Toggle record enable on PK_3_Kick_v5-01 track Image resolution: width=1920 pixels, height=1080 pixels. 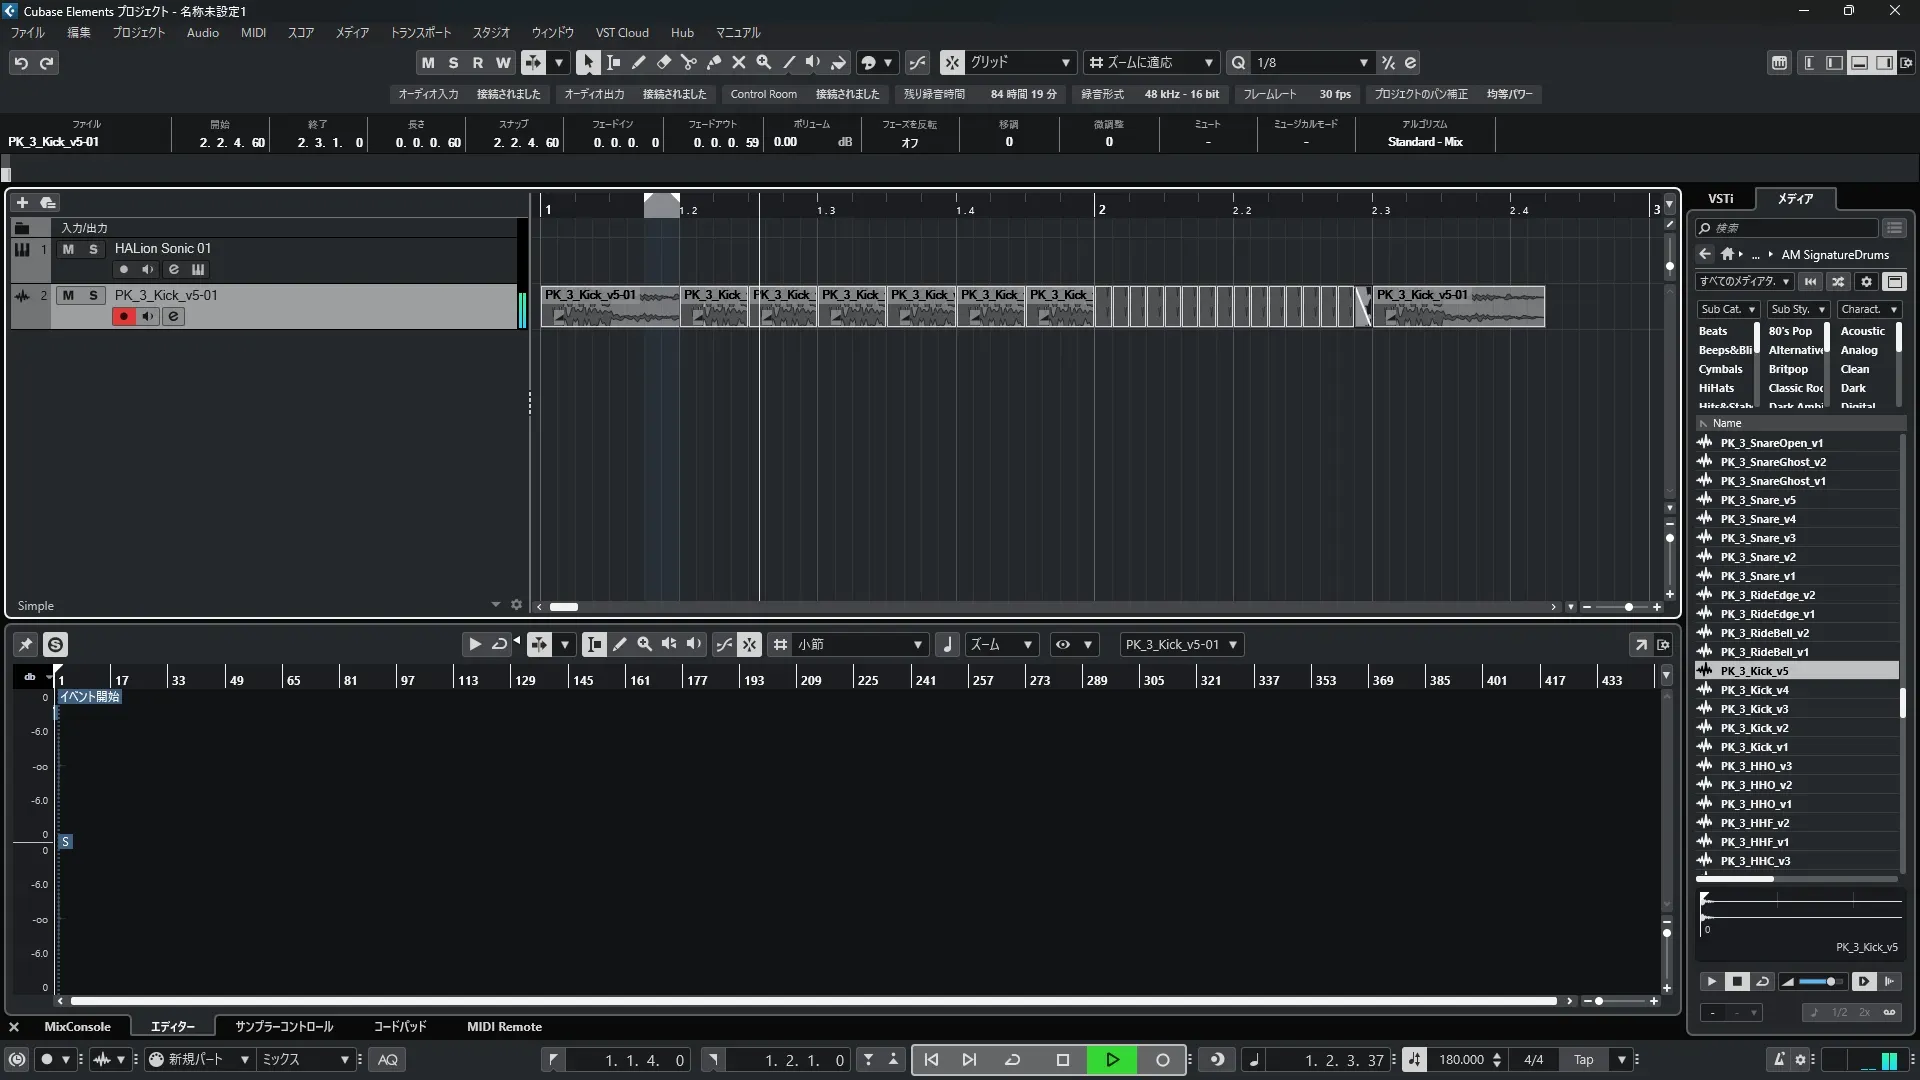124,317
